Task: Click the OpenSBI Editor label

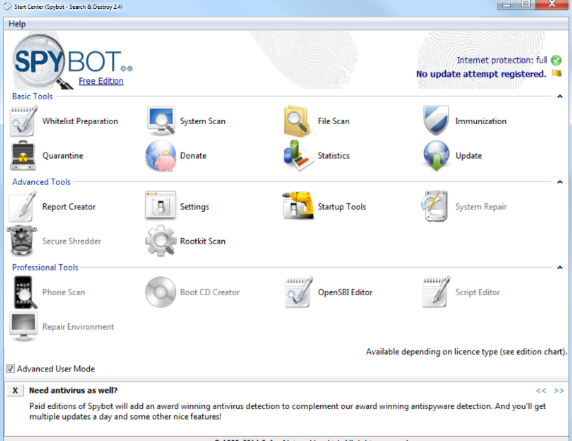Action: tap(345, 292)
